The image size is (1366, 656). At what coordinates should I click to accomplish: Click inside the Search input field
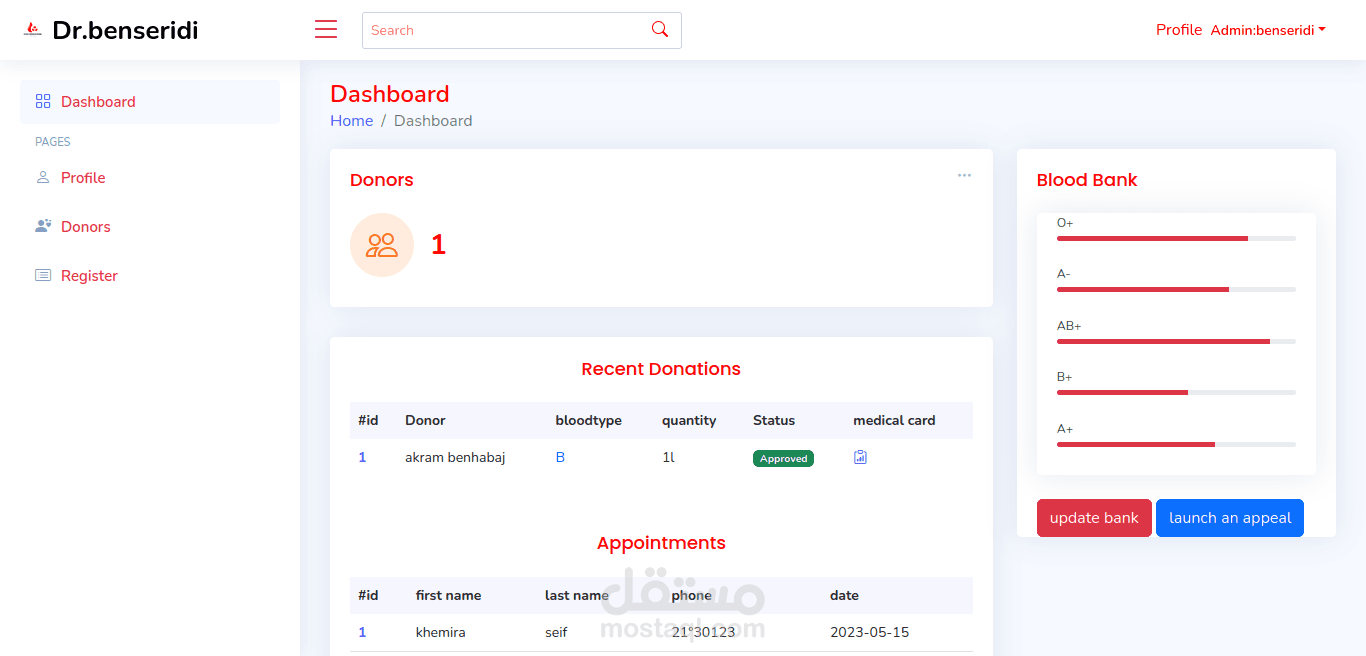[500, 30]
